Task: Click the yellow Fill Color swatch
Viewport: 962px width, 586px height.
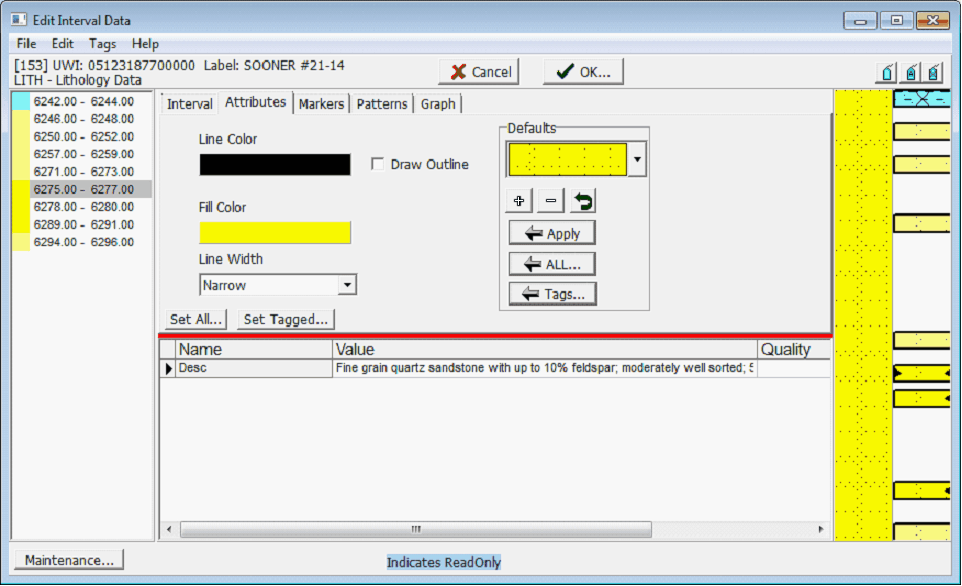Action: (275, 233)
